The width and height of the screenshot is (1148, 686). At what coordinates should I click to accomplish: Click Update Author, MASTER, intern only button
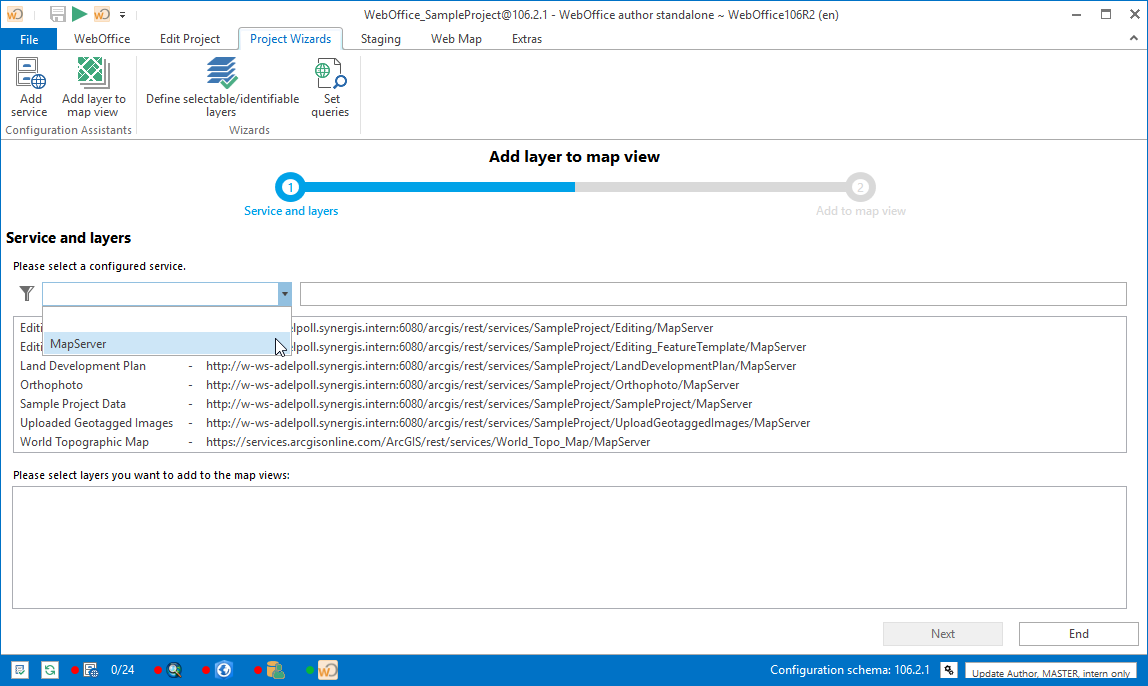1051,673
